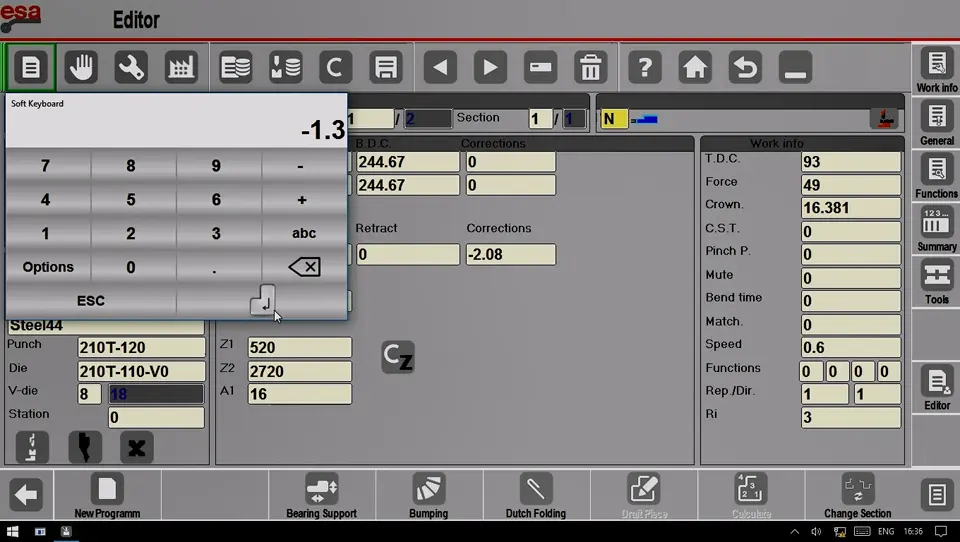
Task: Select the Speed field 0.6
Action: point(851,347)
